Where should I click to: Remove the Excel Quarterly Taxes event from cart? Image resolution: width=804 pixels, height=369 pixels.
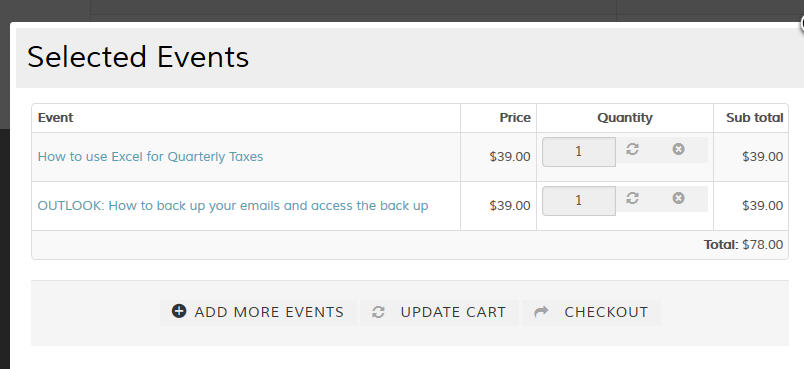tap(678, 149)
